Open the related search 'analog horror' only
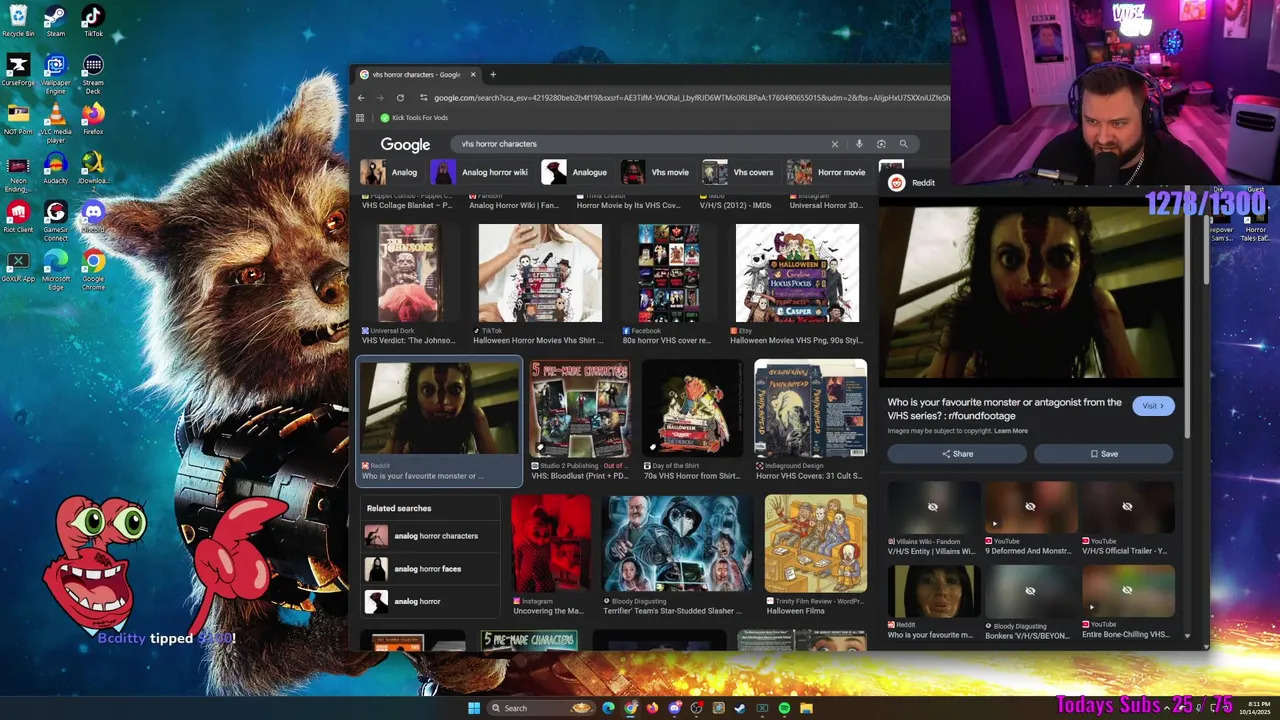1280x720 pixels. click(x=430, y=602)
